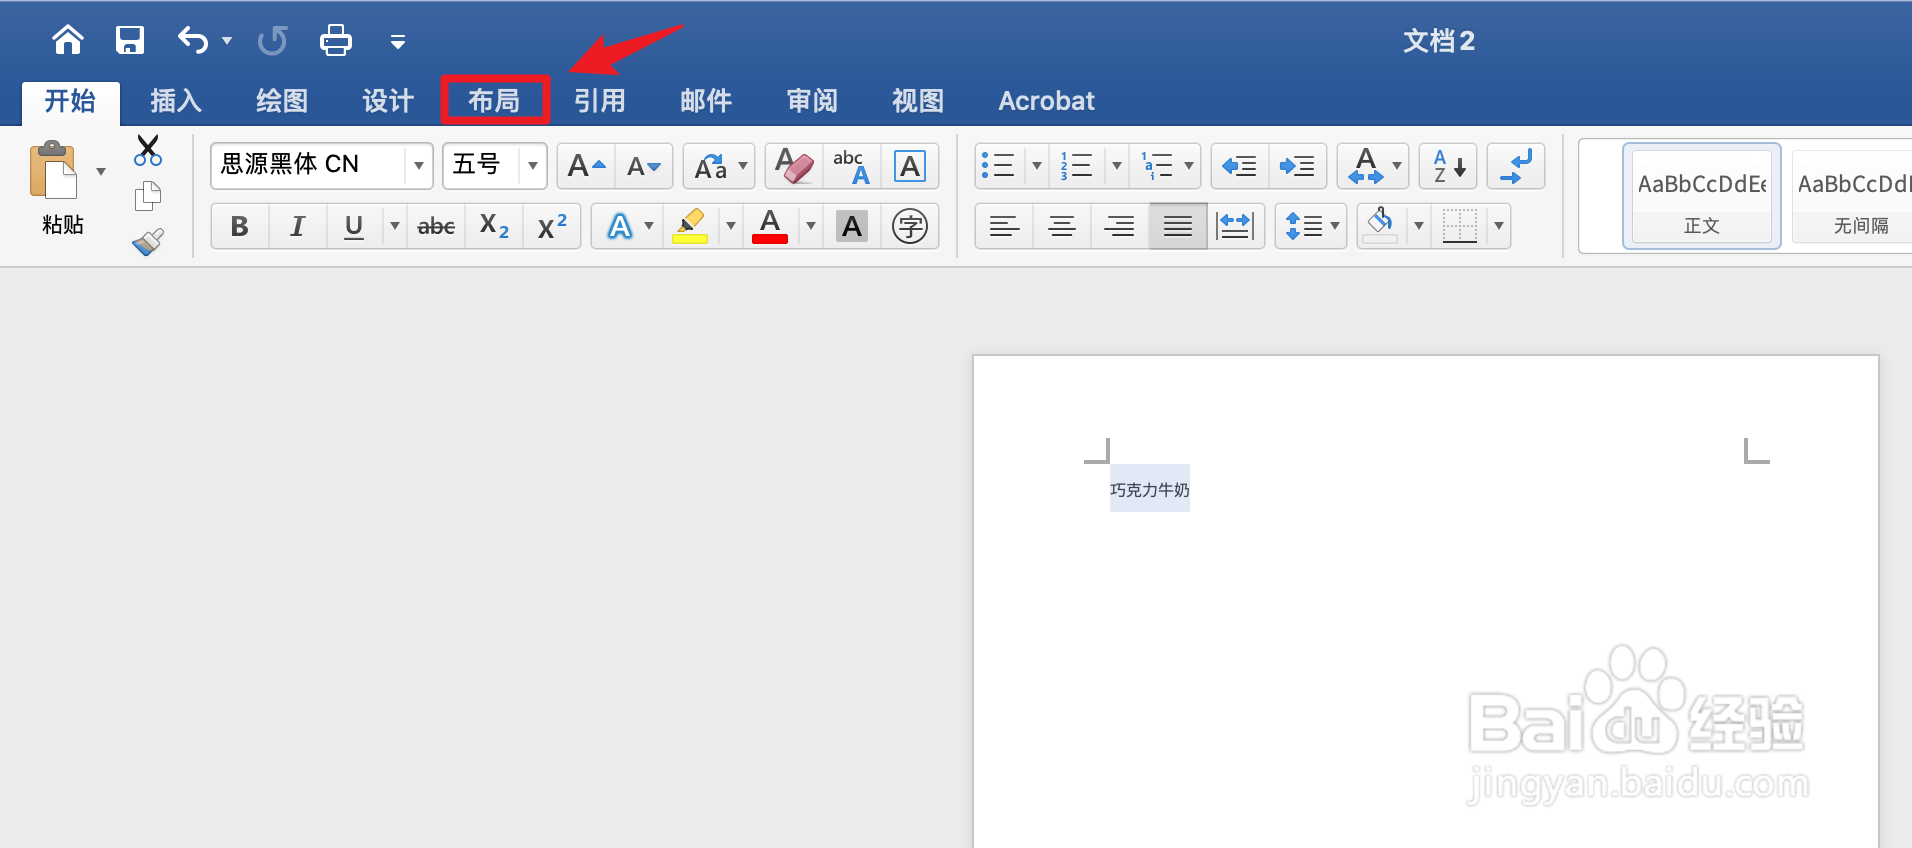Switch to 开始 tab
This screenshot has height=848, width=1912.
(70, 101)
